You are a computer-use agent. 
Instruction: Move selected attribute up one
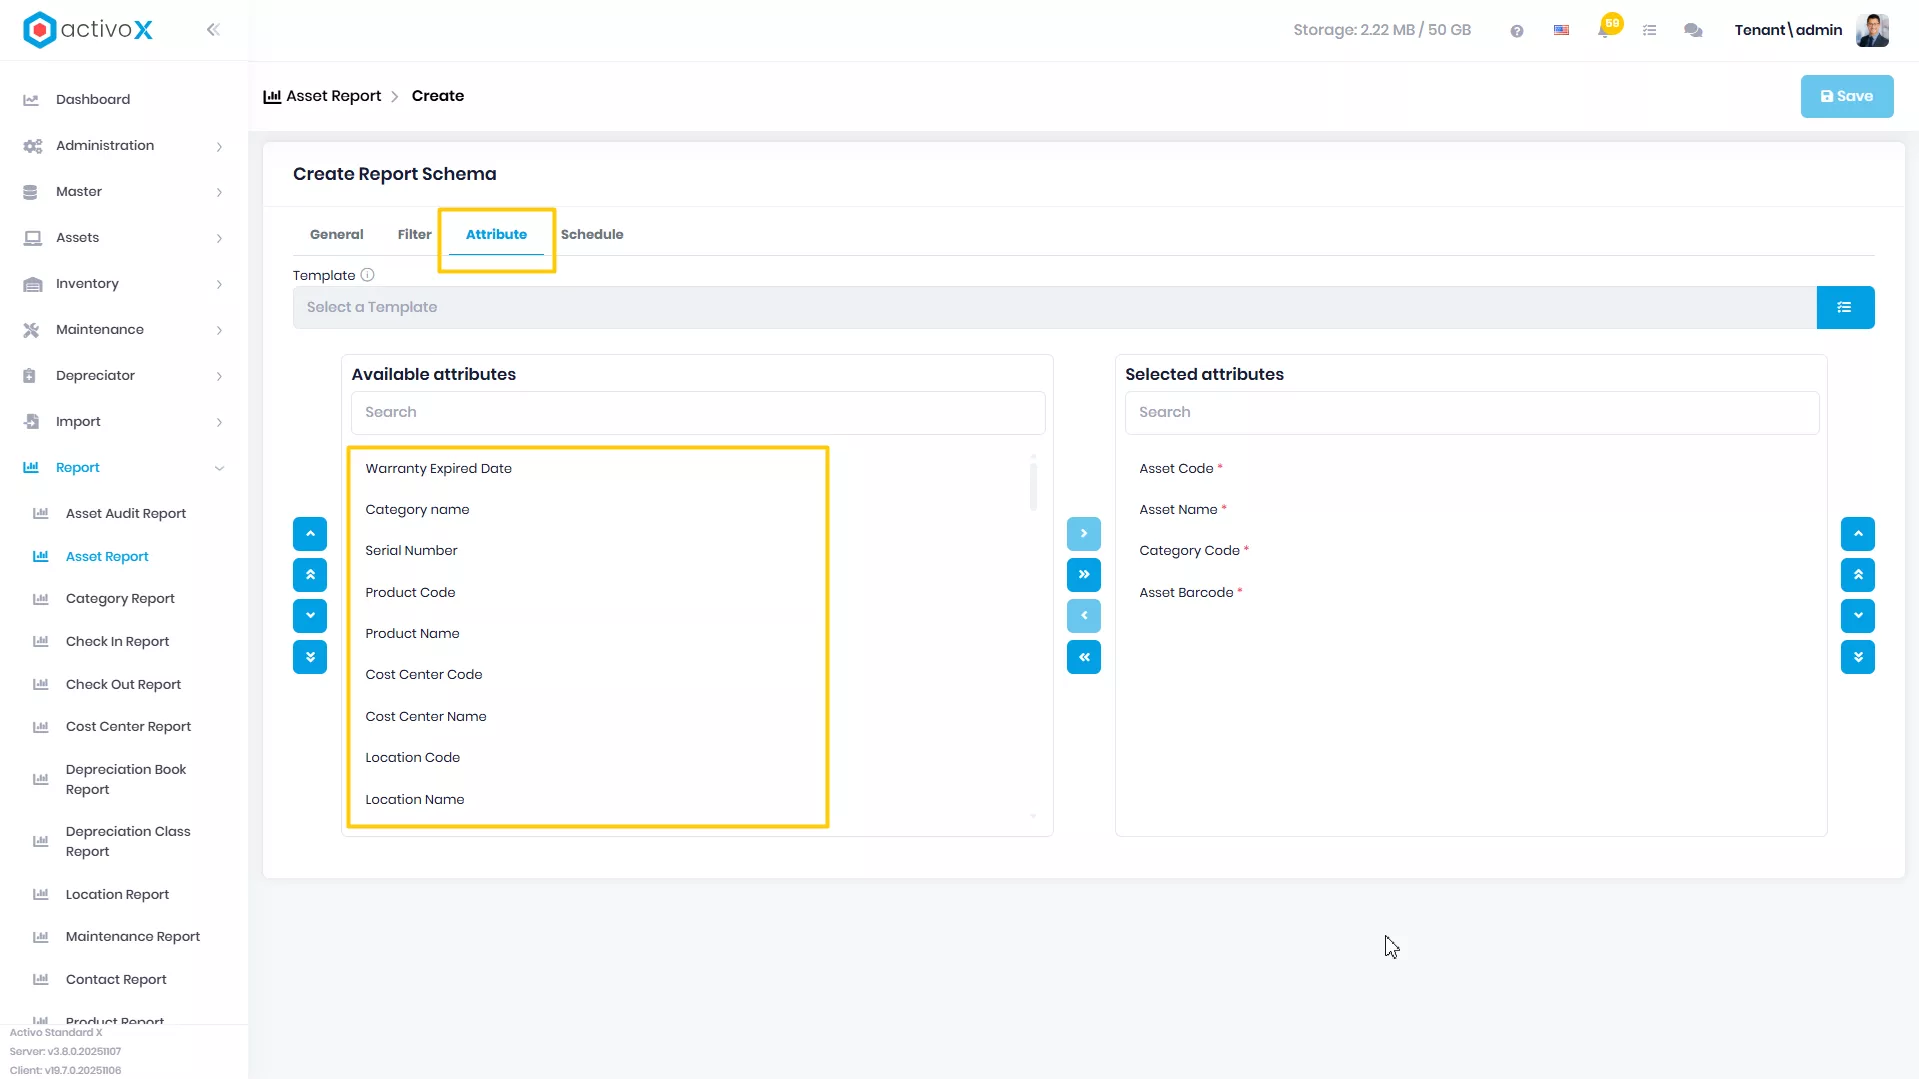coord(1858,534)
